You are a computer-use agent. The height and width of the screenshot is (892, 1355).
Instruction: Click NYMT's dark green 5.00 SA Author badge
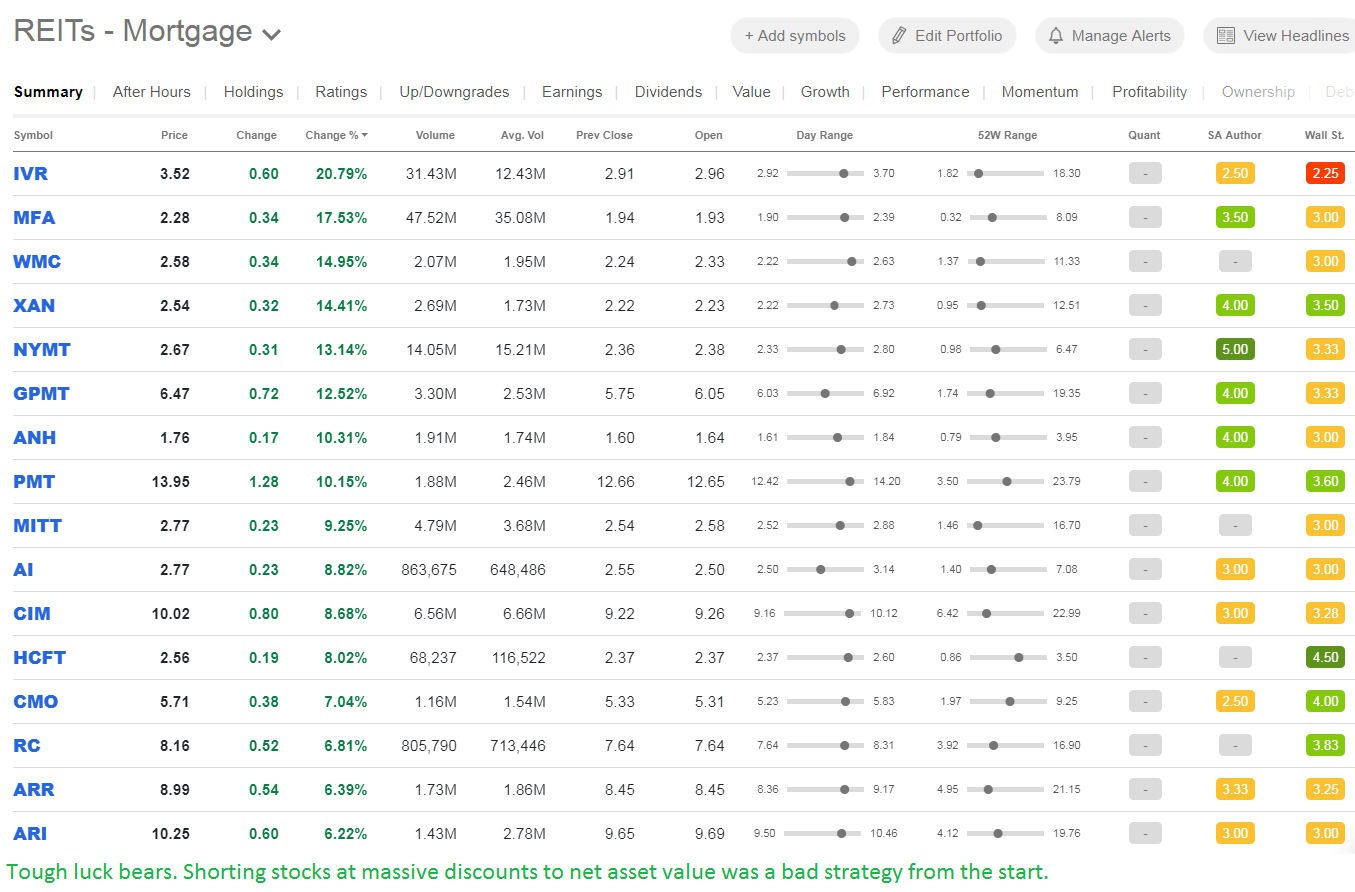tap(1235, 350)
